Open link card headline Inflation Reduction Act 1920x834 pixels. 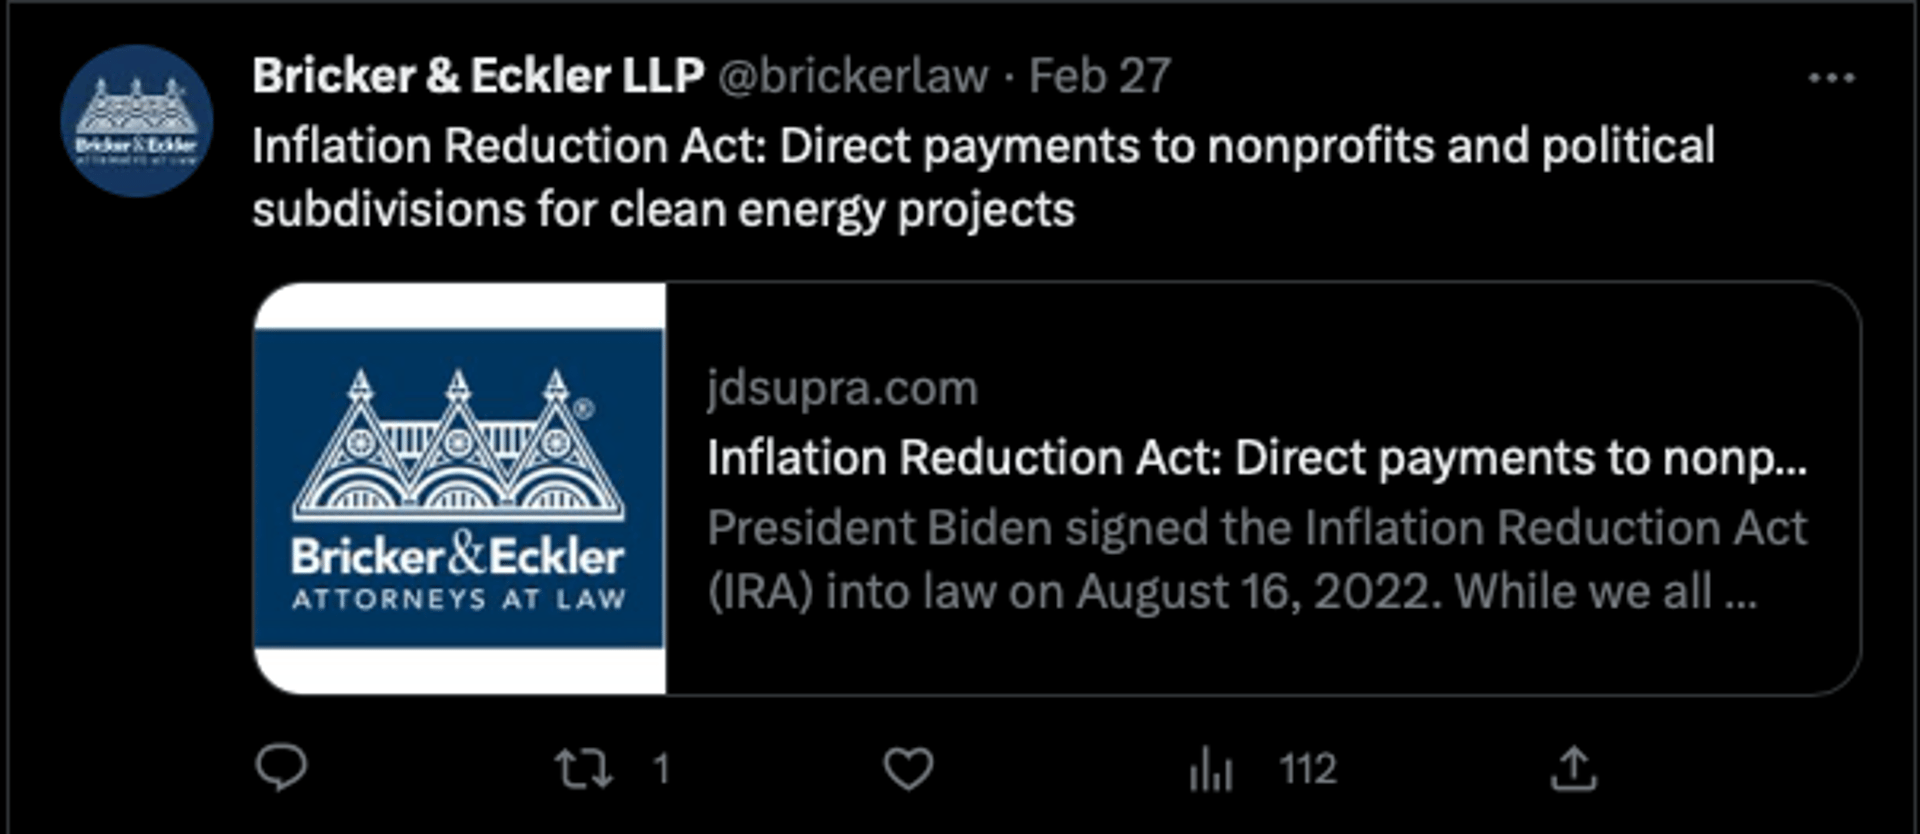(x=1257, y=459)
